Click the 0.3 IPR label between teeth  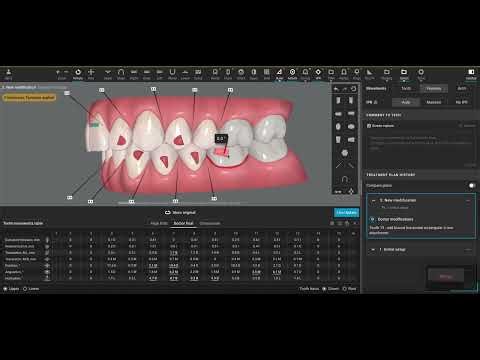coord(221,138)
